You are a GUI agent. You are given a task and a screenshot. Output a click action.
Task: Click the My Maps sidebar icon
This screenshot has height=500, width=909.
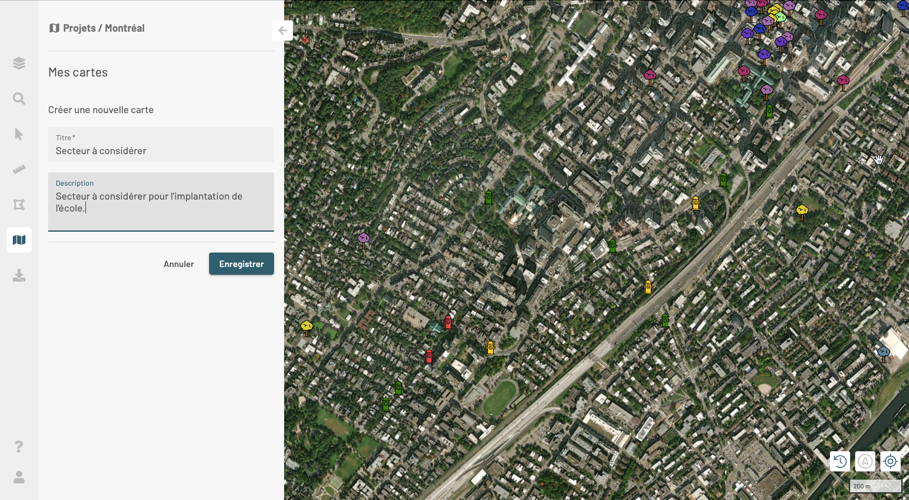19,240
